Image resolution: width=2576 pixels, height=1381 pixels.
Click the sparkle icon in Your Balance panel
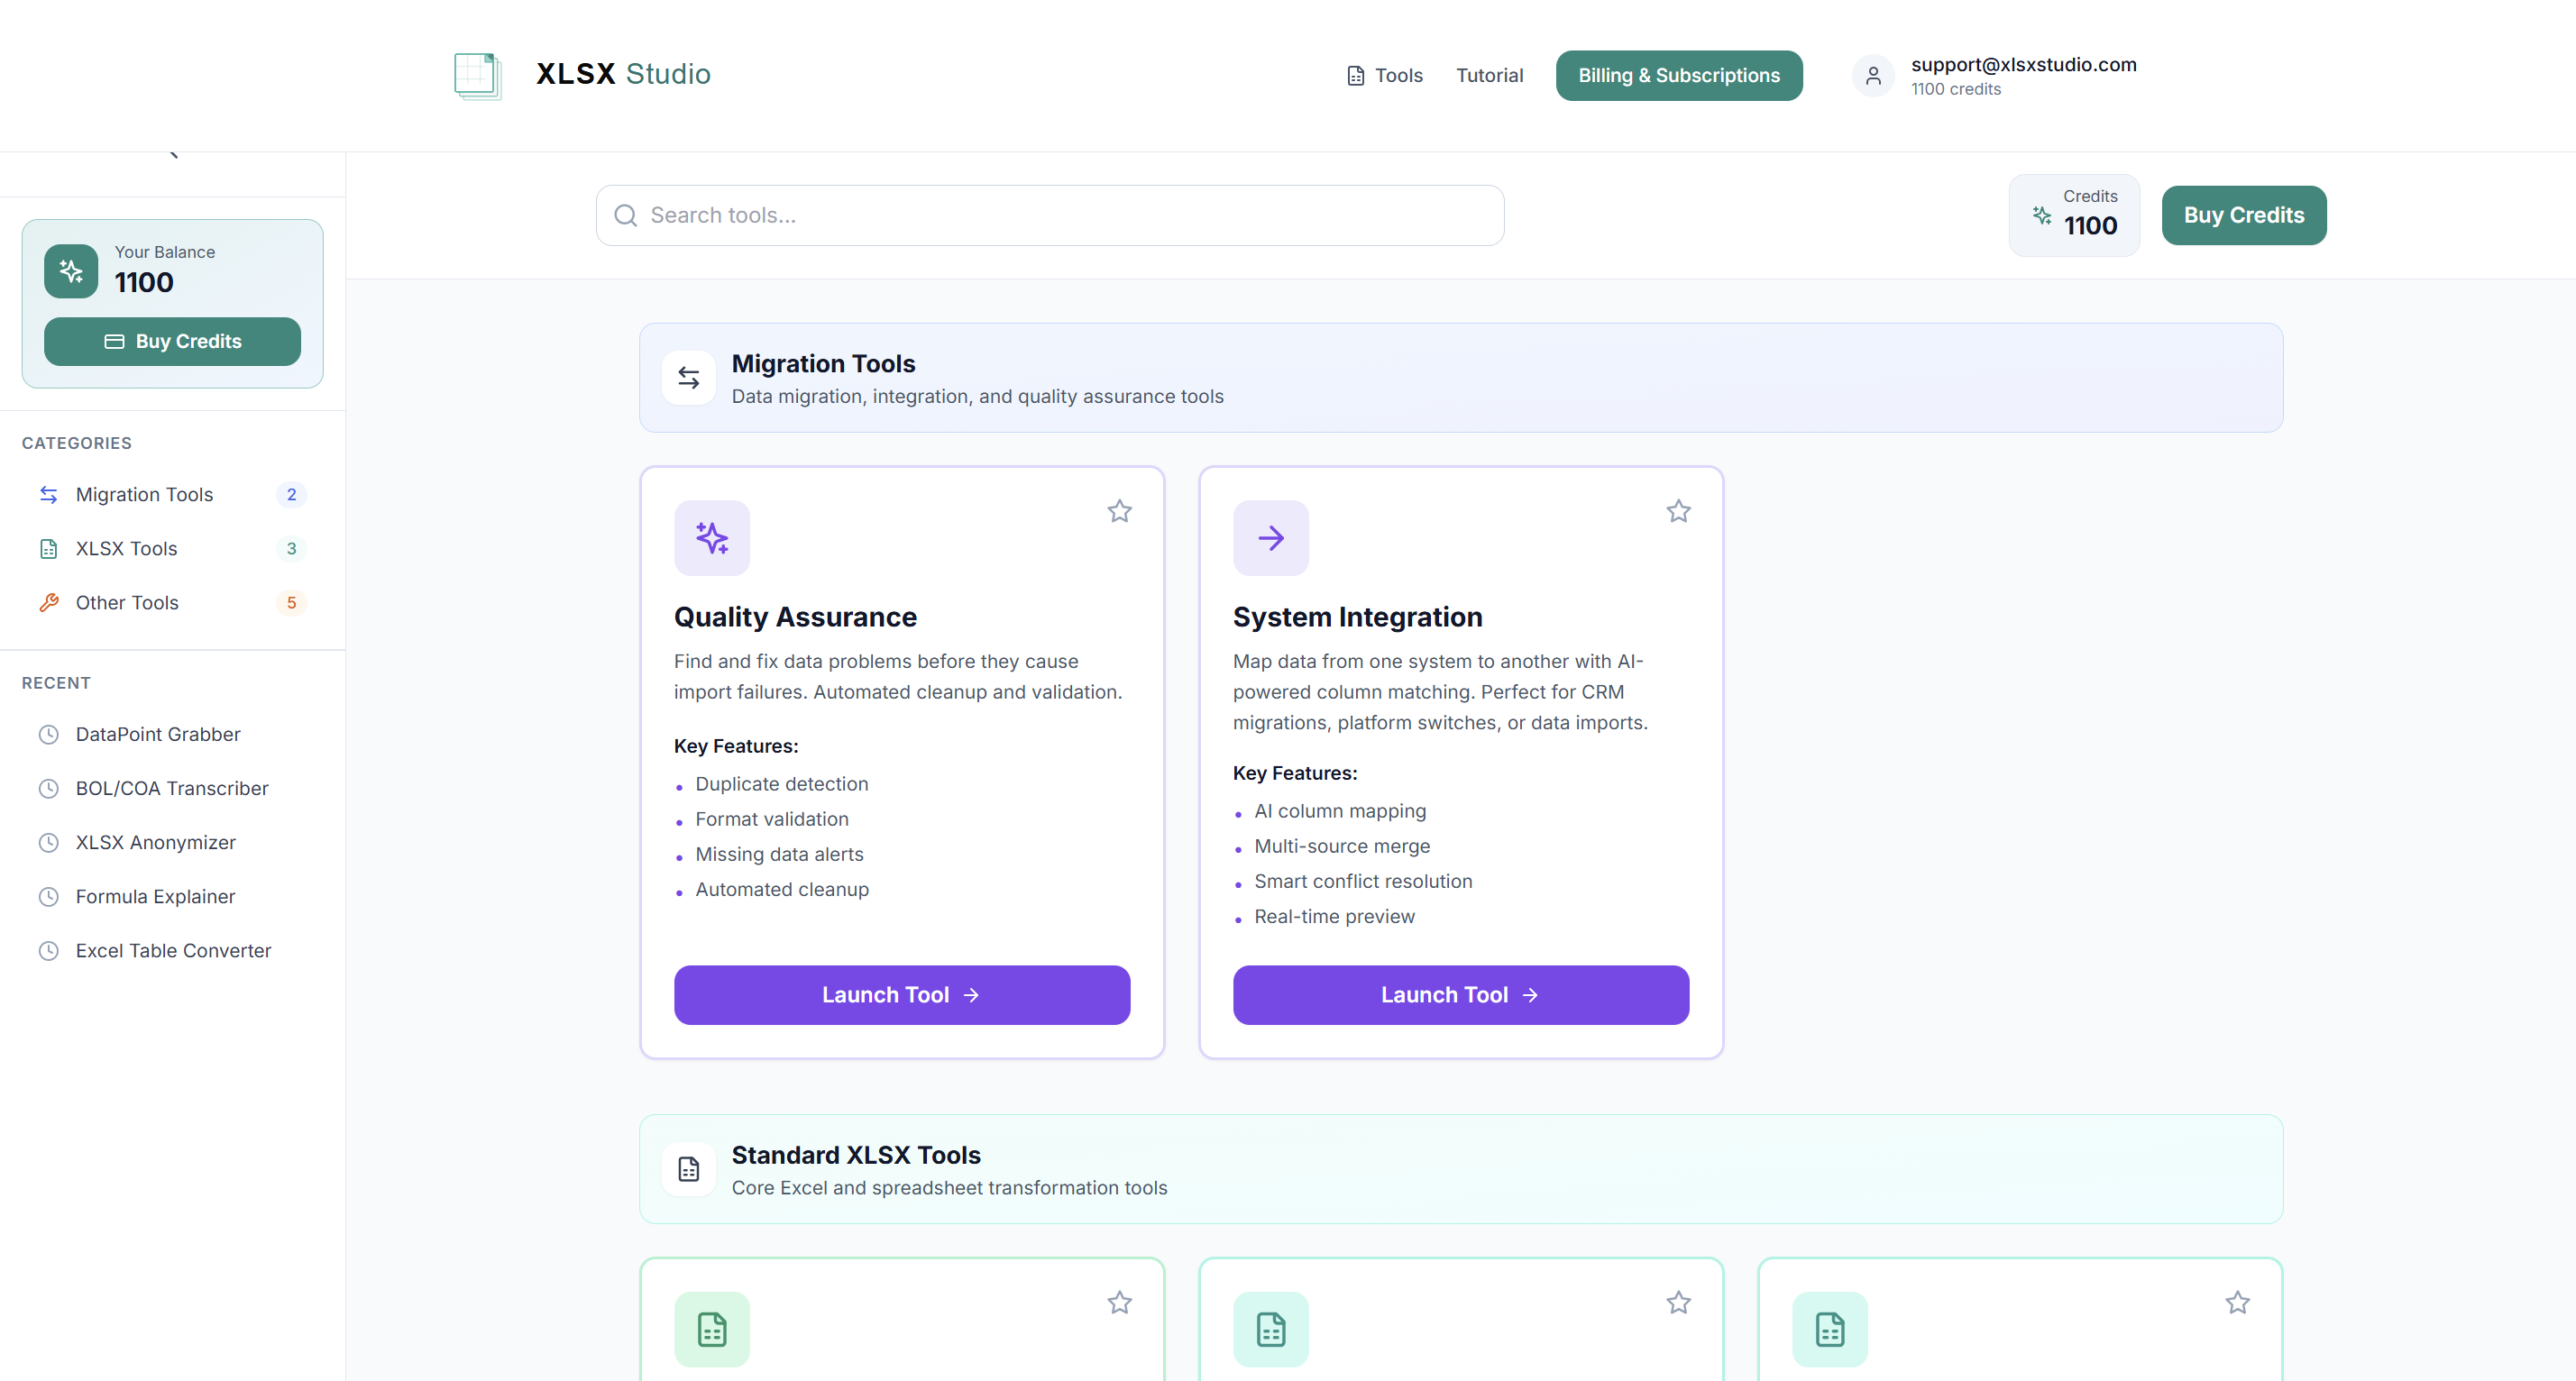pyautogui.click(x=71, y=271)
